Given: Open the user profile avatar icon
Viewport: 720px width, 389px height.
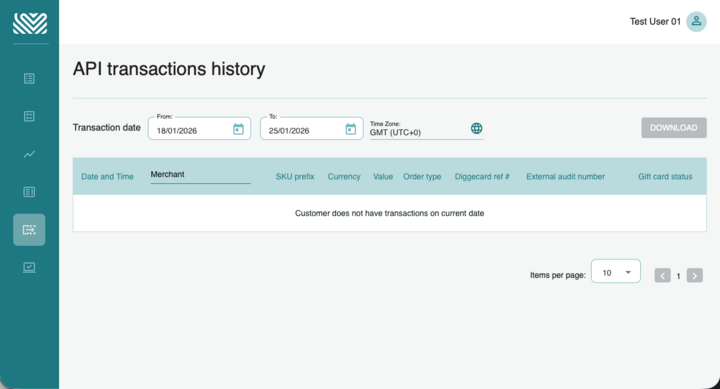Looking at the screenshot, I should click(696, 21).
